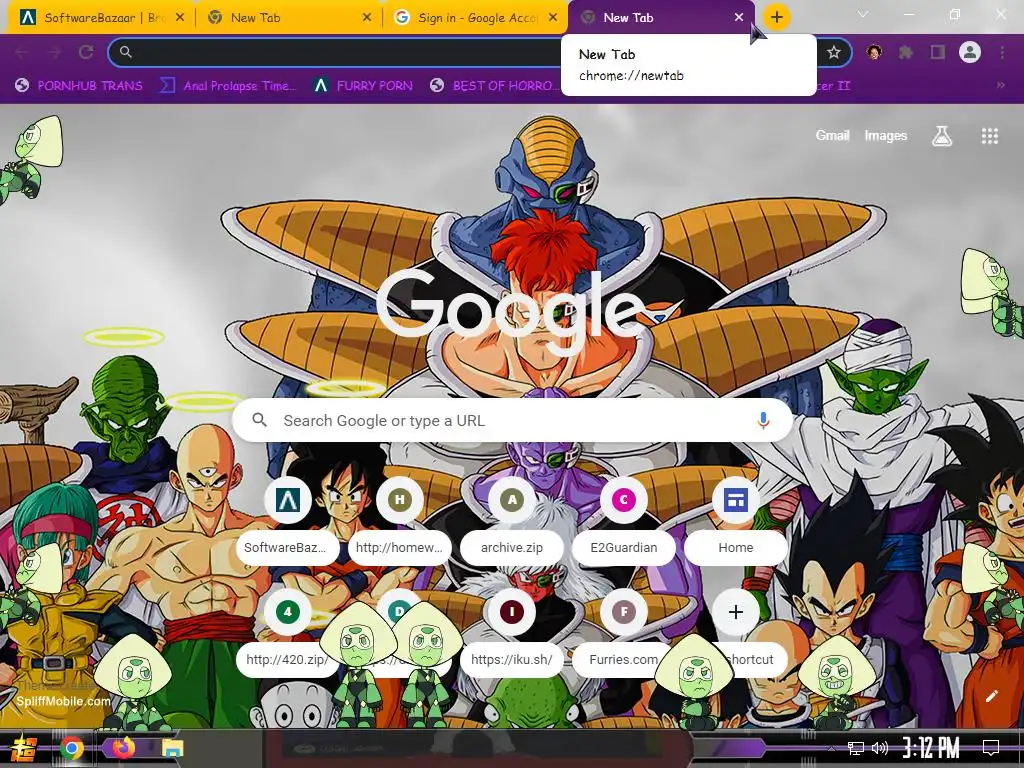
Task: Open the Windows Start button
Action: coord(24,748)
